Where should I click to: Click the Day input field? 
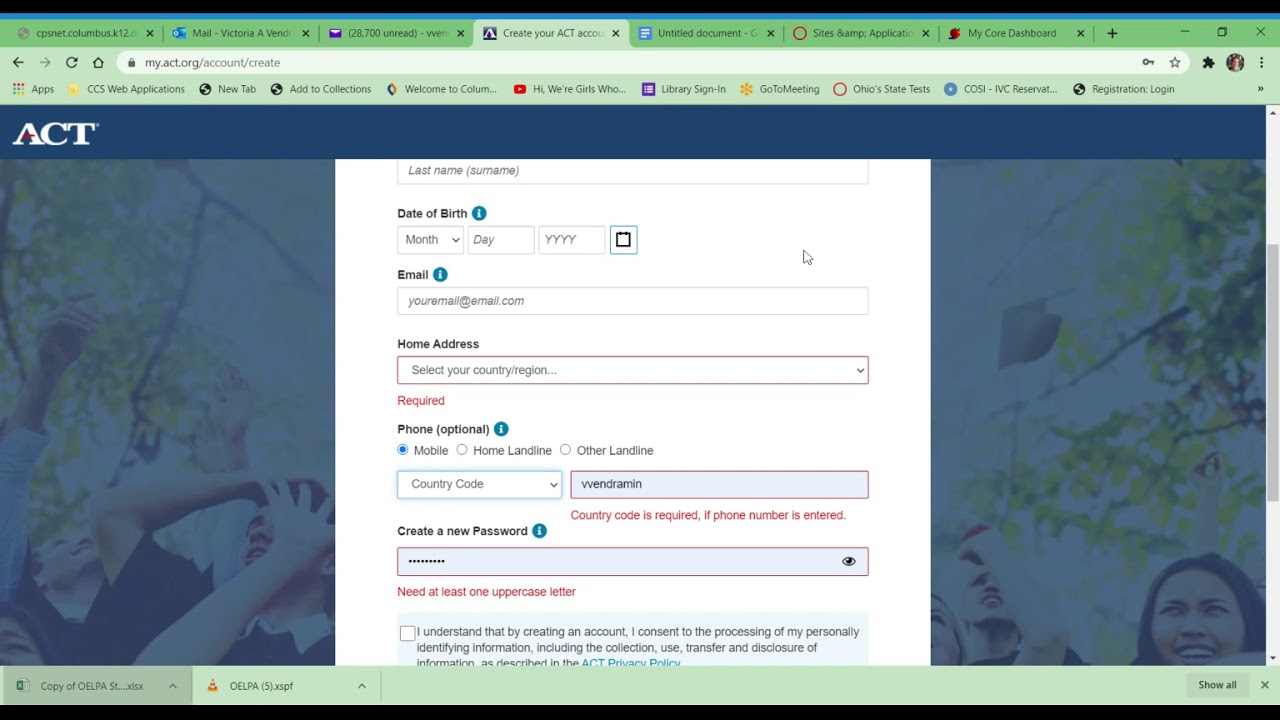tap(501, 240)
